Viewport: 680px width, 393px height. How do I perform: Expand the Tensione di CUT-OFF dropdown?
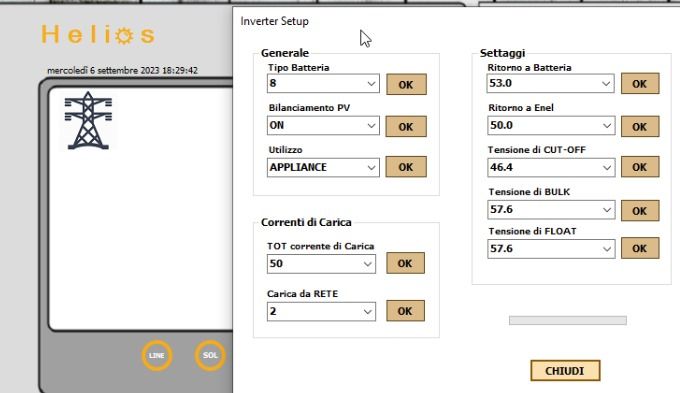551,167
